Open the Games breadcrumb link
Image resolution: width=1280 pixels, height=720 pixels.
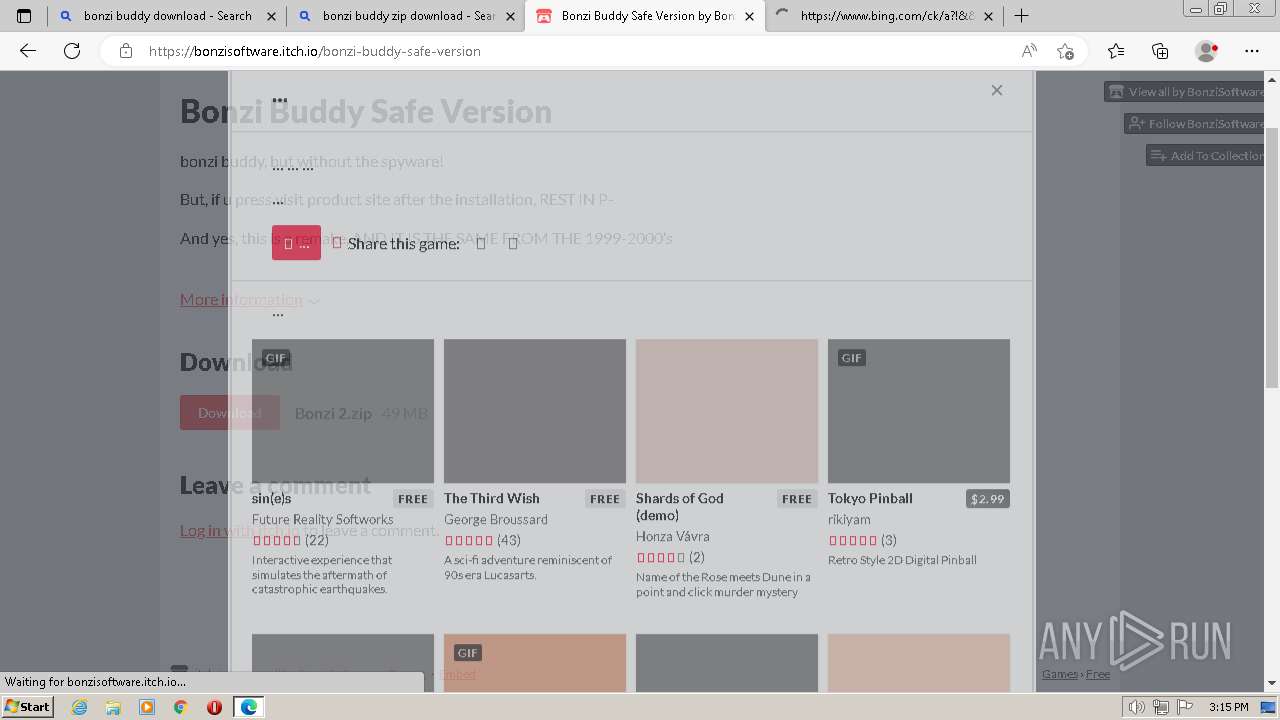pyautogui.click(x=1060, y=674)
